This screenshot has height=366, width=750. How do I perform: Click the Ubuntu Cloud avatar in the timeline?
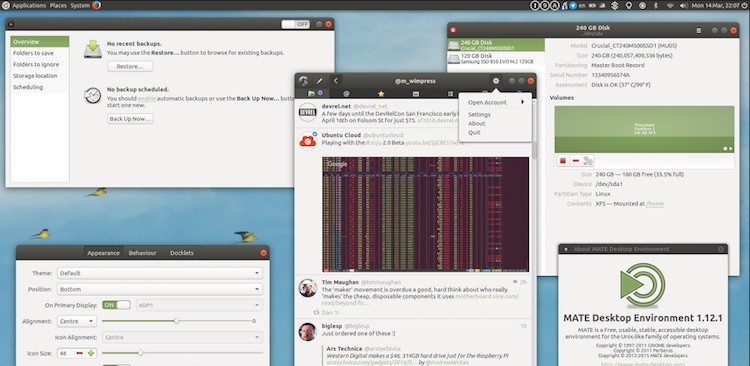(x=308, y=141)
